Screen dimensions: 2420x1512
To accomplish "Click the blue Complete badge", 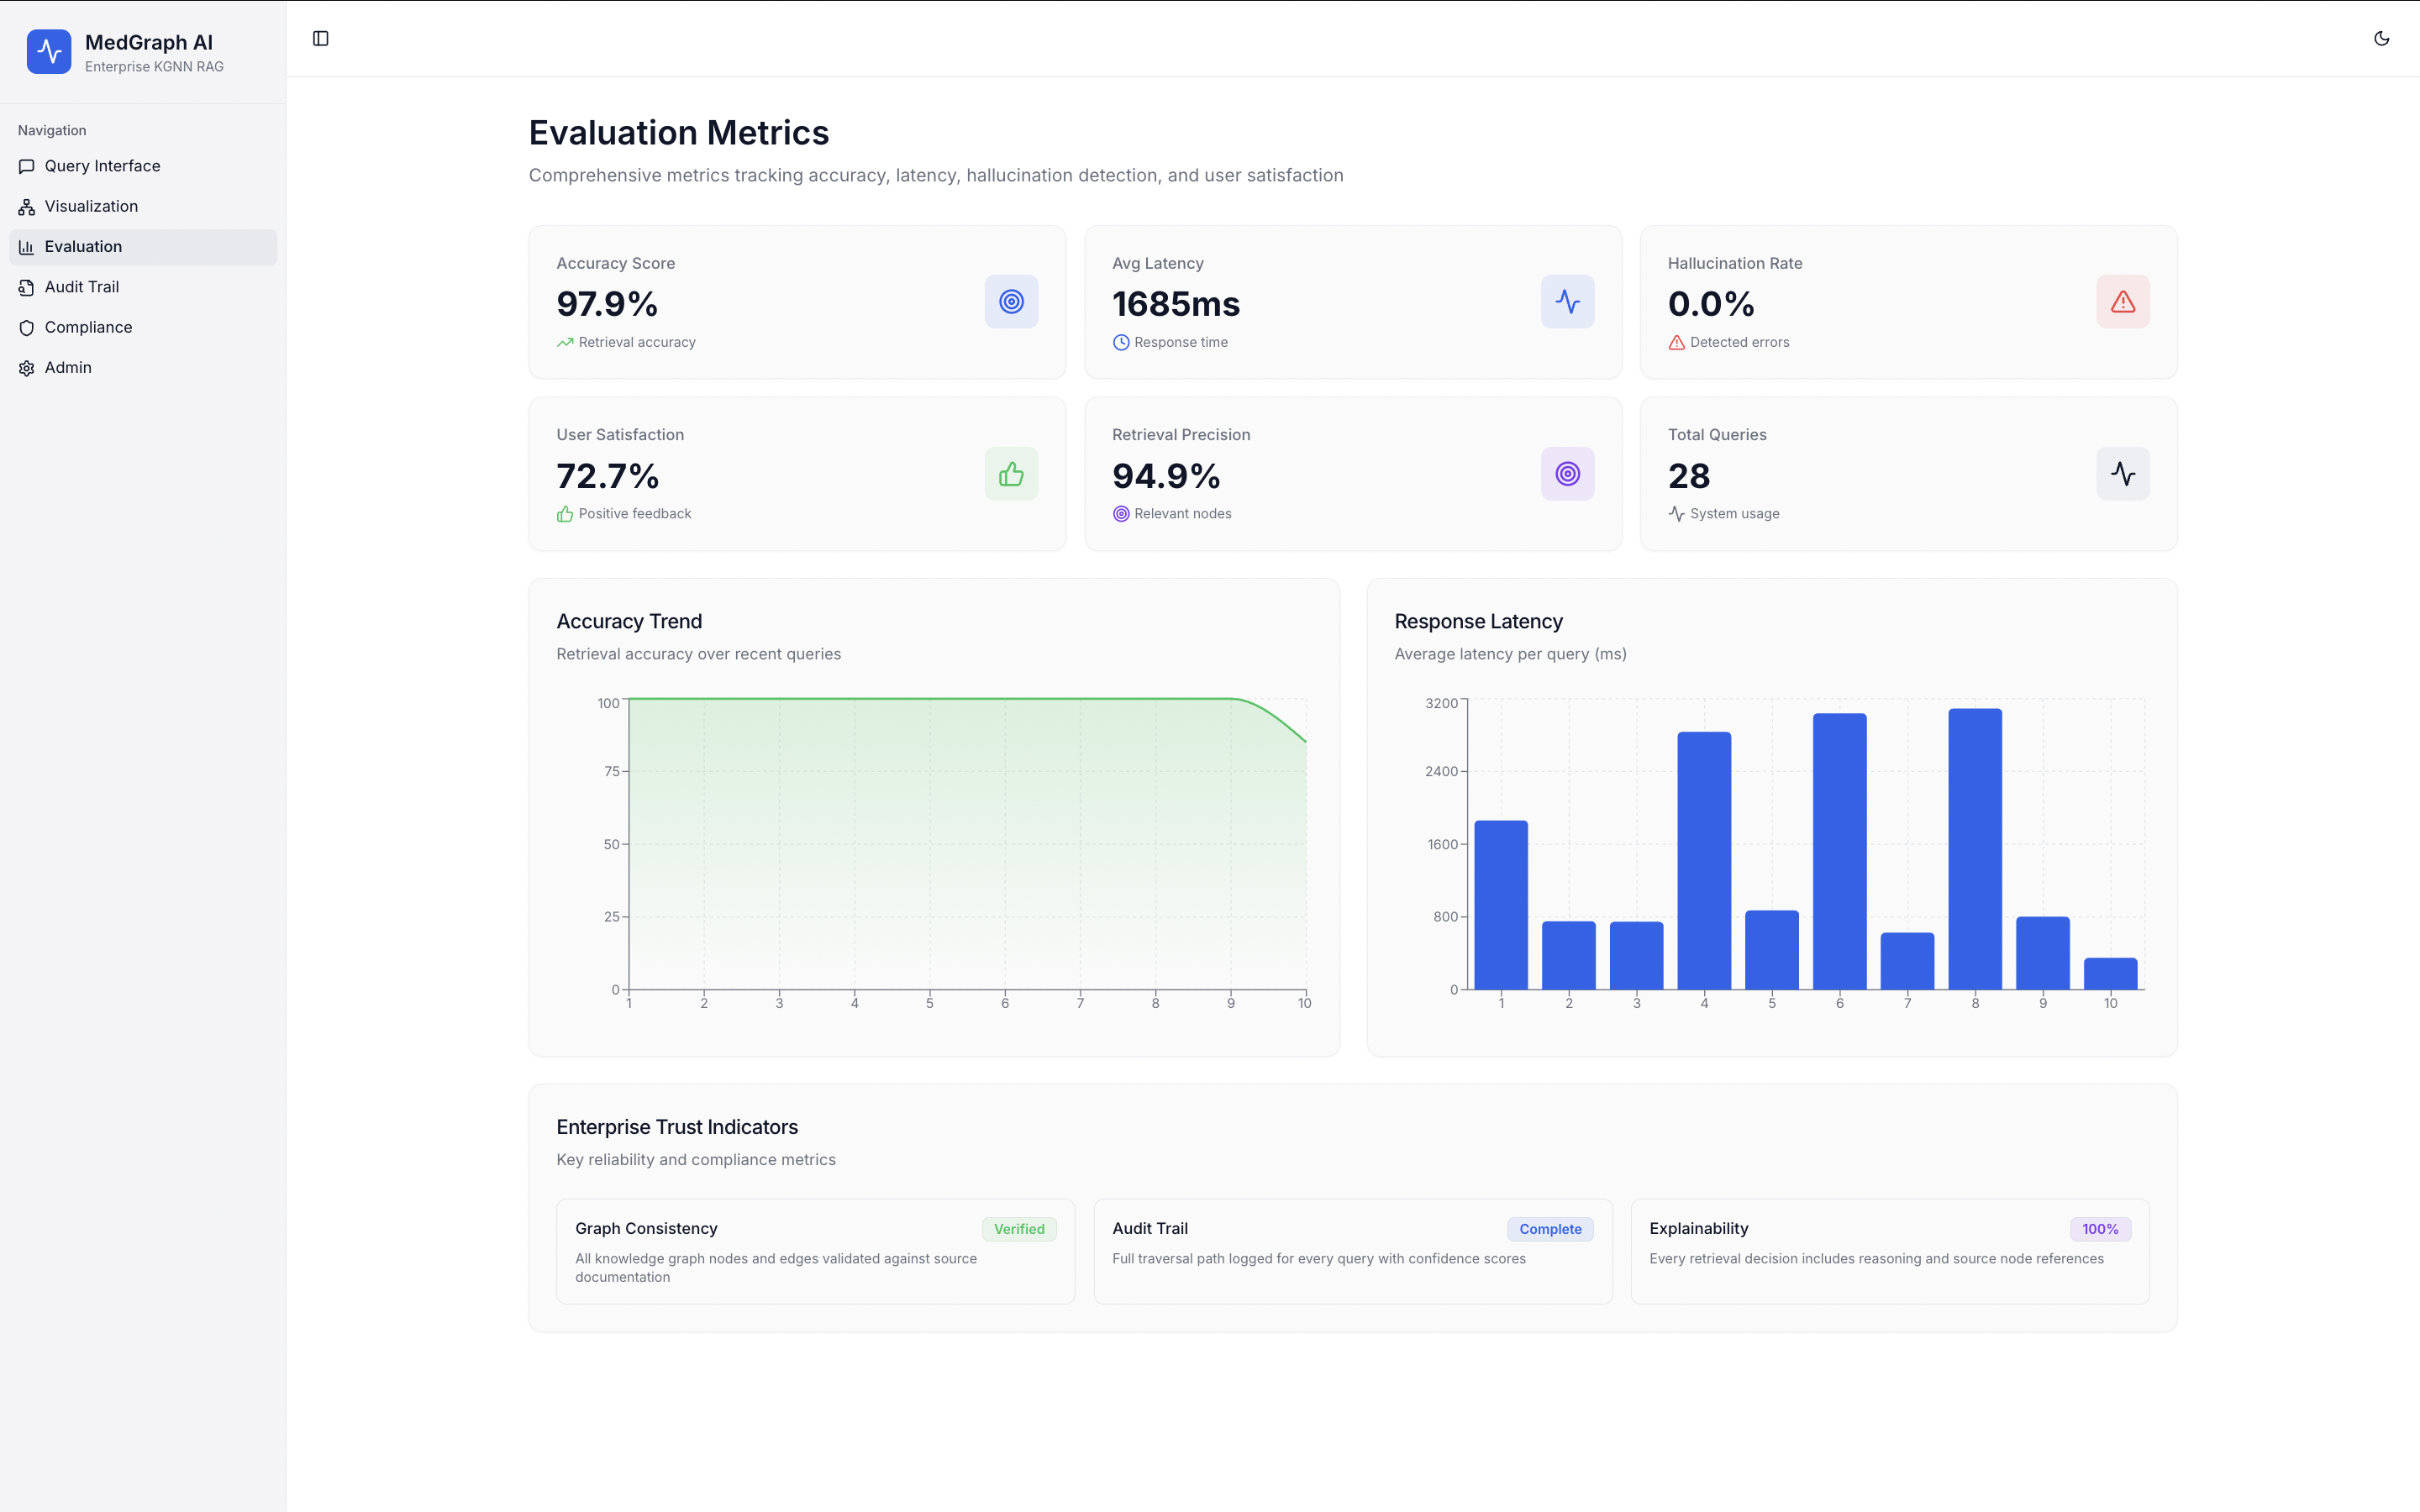I will point(1549,1229).
